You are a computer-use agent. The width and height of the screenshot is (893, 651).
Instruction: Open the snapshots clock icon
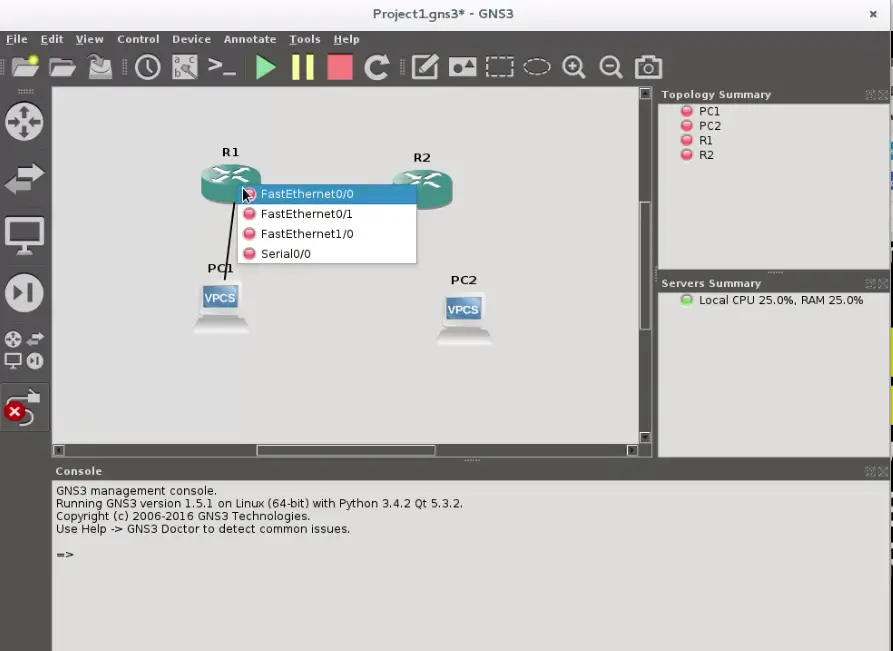tap(148, 67)
